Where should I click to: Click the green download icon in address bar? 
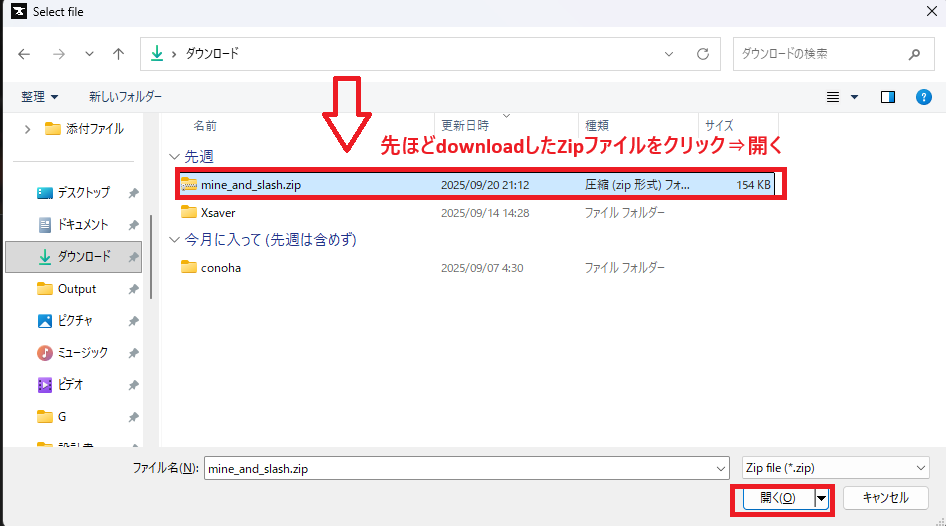[x=157, y=54]
